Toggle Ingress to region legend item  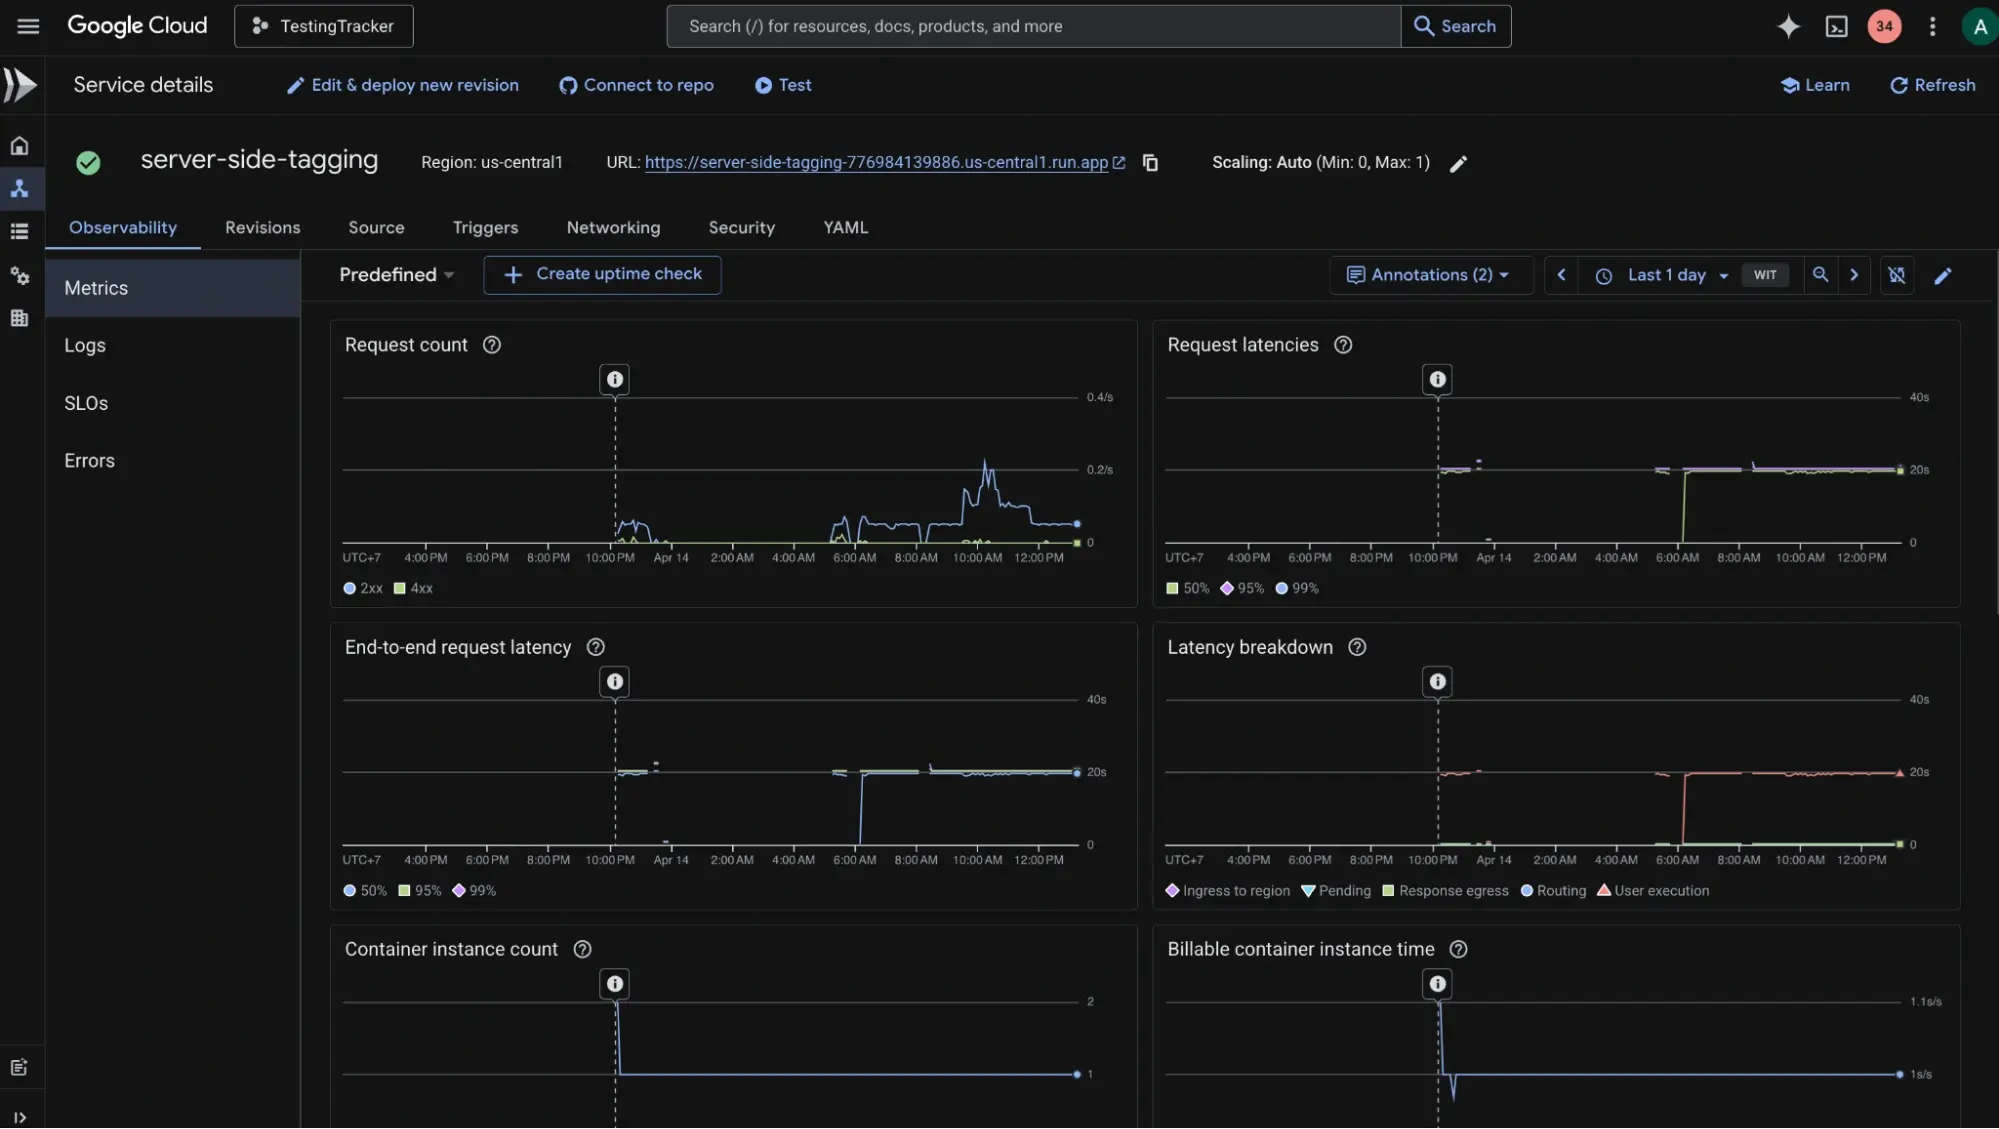pyautogui.click(x=1228, y=891)
